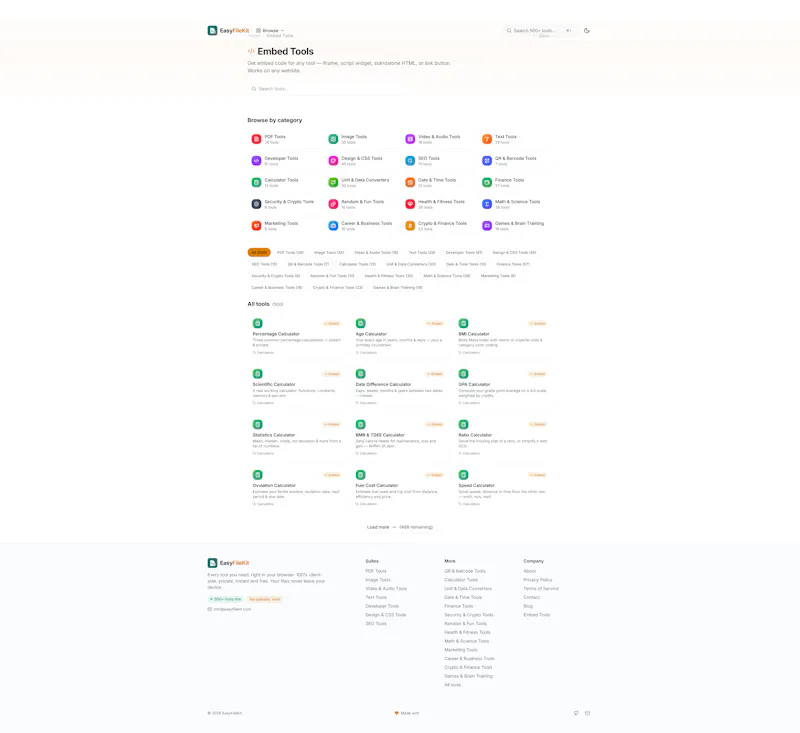Viewport: 800px width, 733px height.
Task: Open the Finance Tools category icon
Action: point(487,182)
